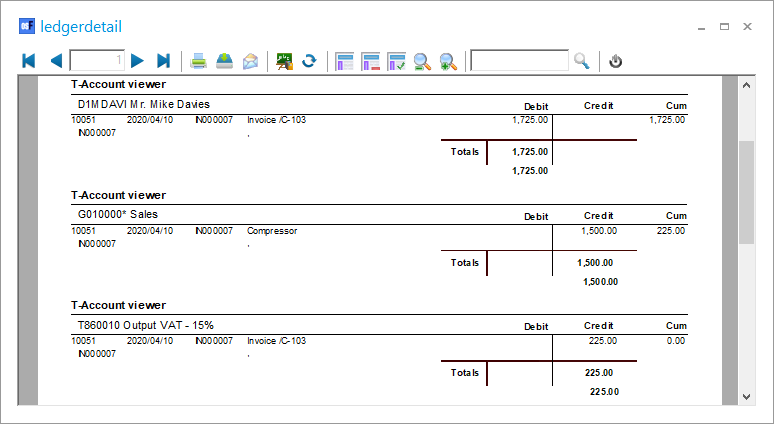Go to previous report page
This screenshot has width=774, height=424.
point(55,61)
